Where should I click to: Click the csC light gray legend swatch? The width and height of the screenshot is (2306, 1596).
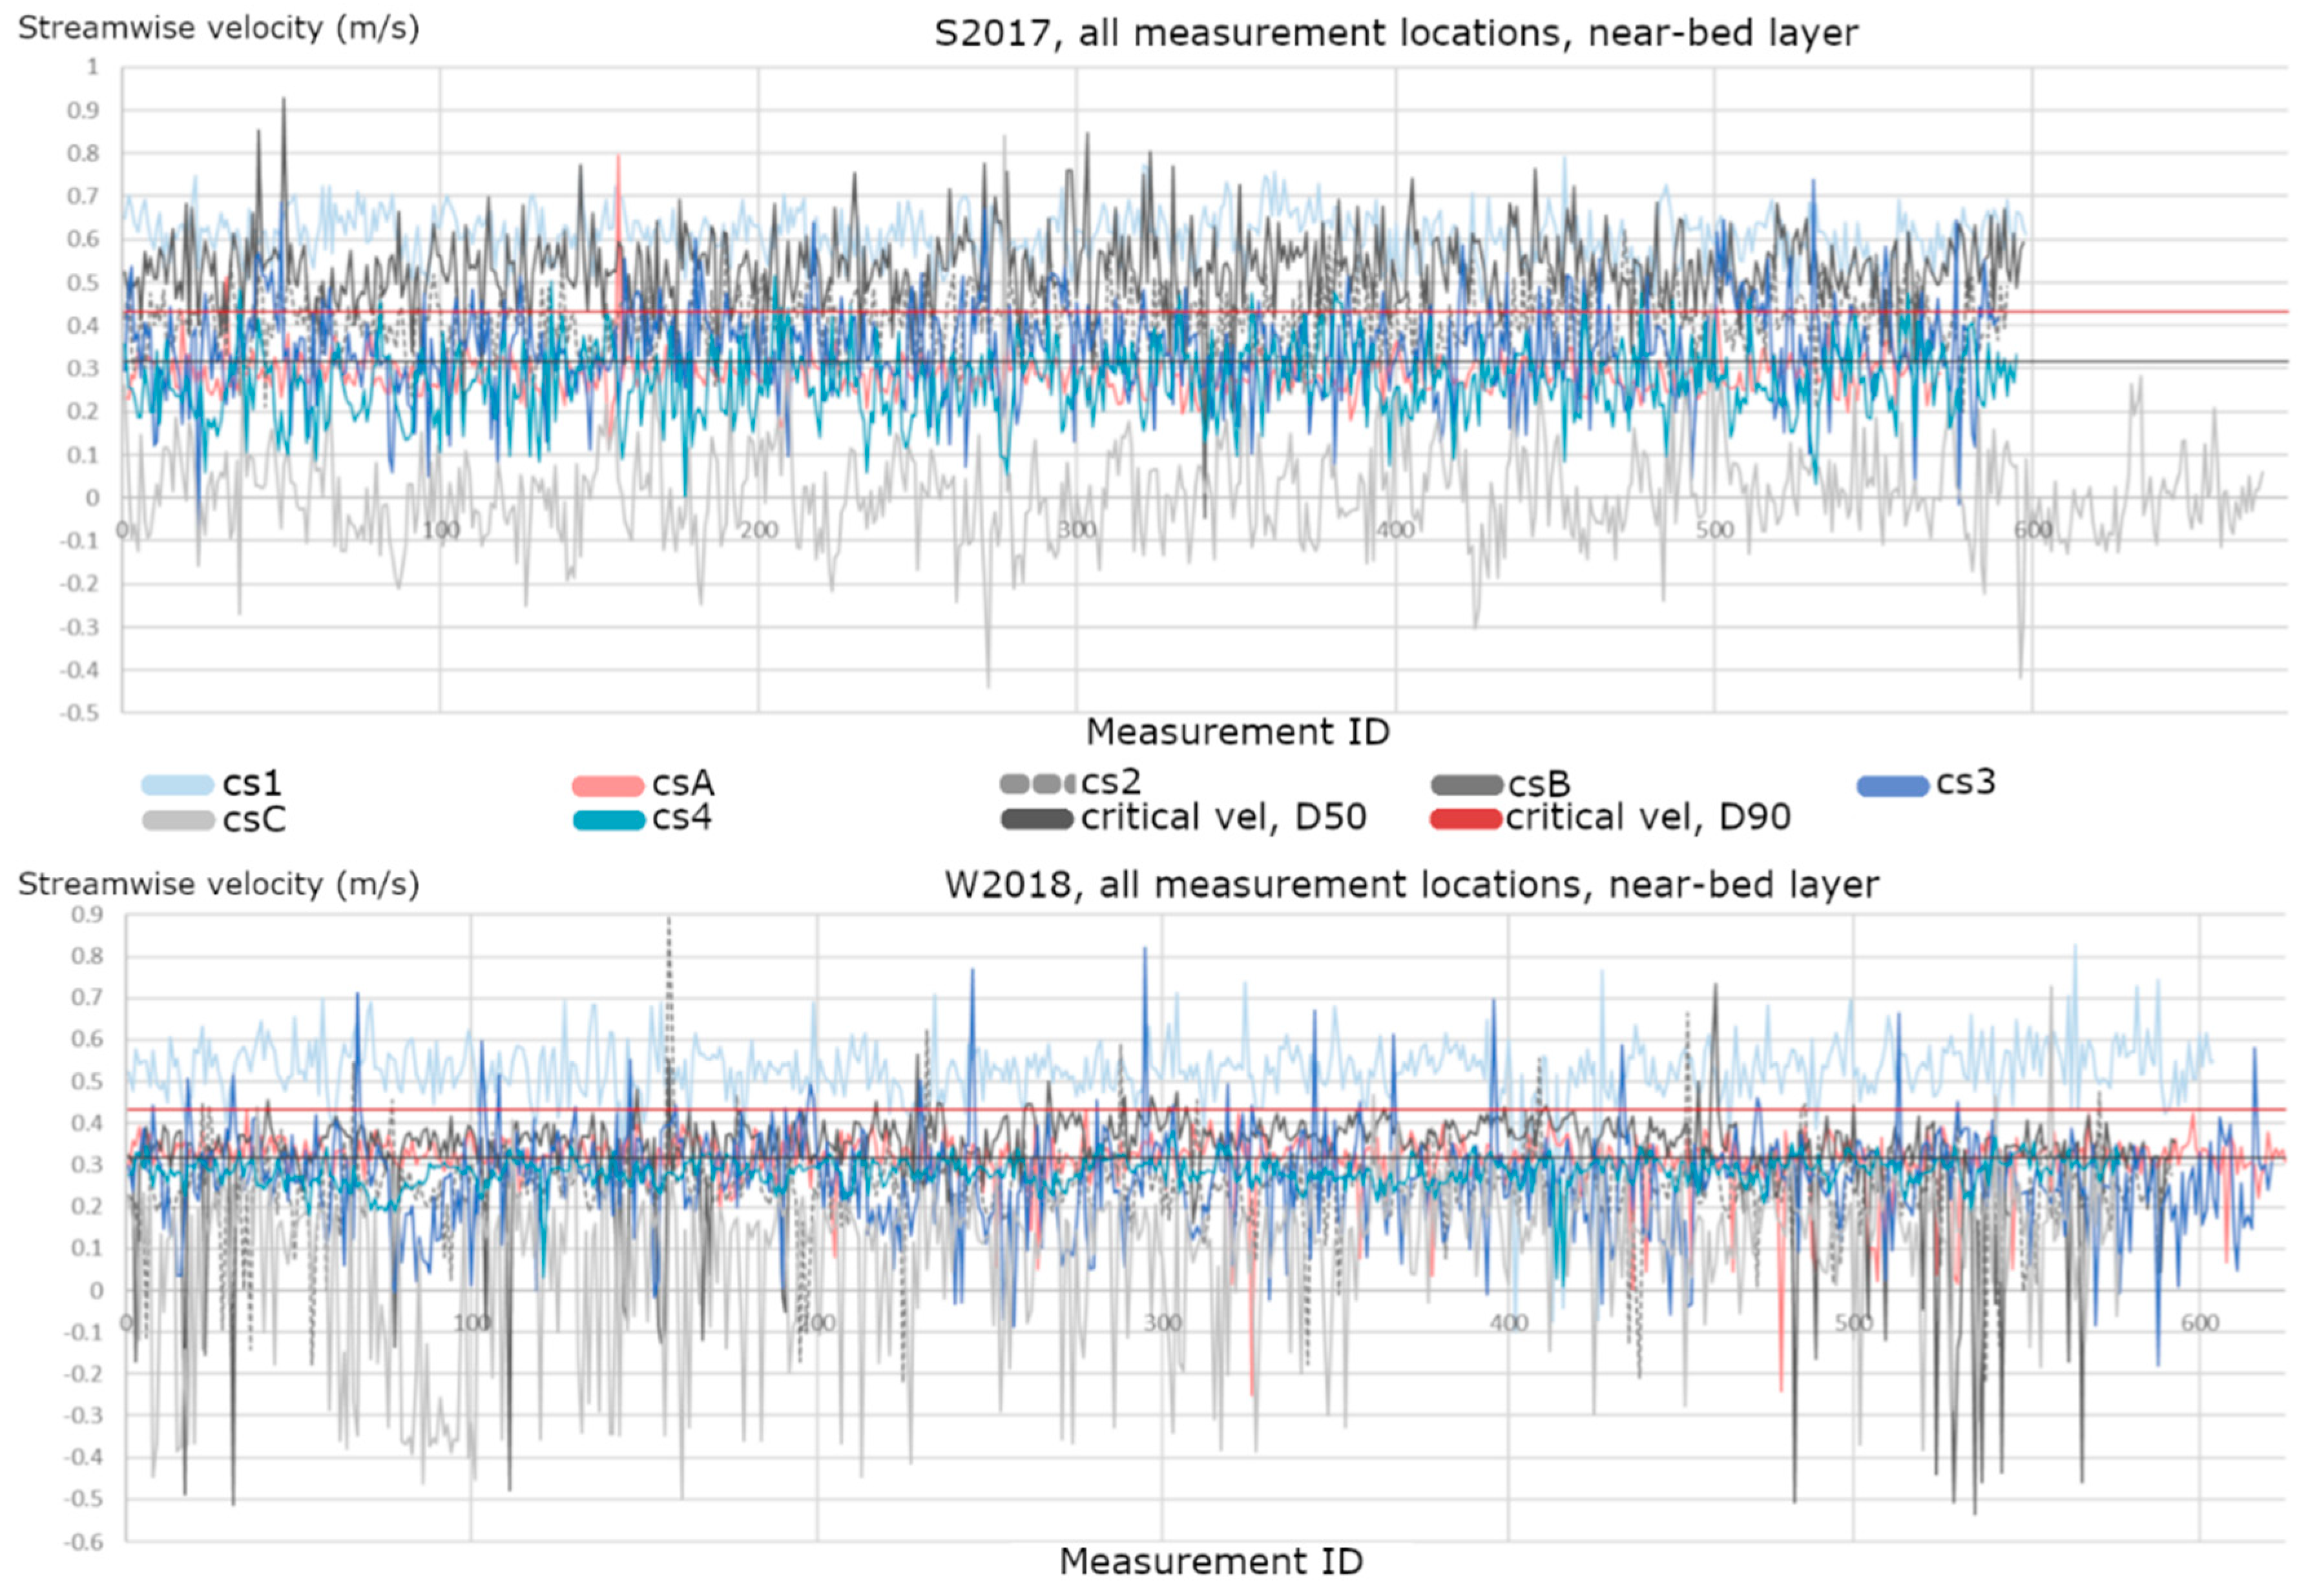178,821
